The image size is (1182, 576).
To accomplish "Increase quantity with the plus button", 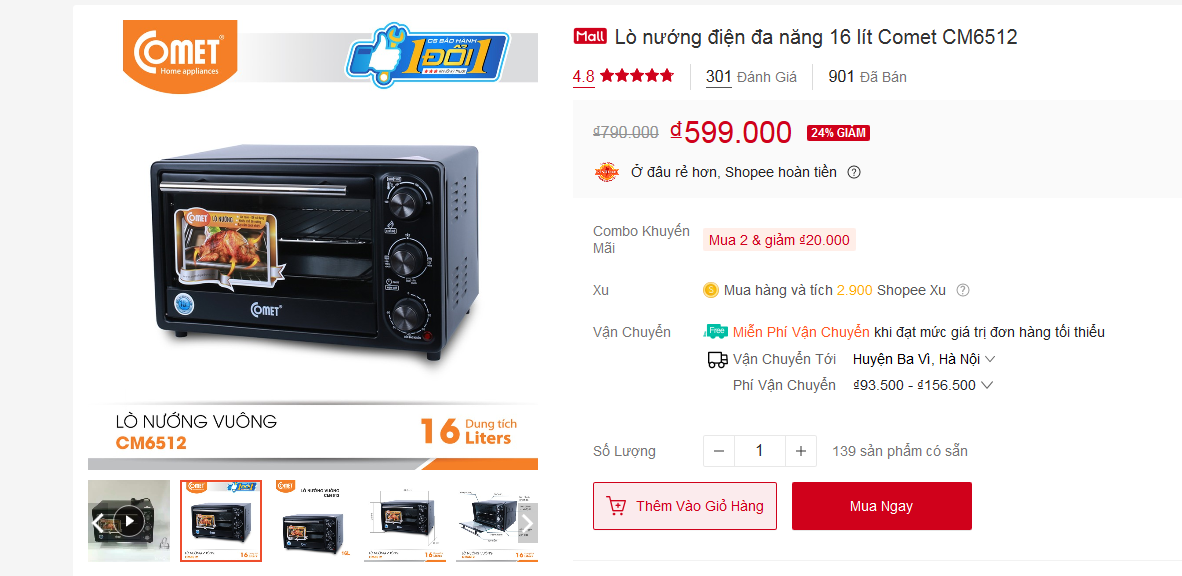I will 801,451.
